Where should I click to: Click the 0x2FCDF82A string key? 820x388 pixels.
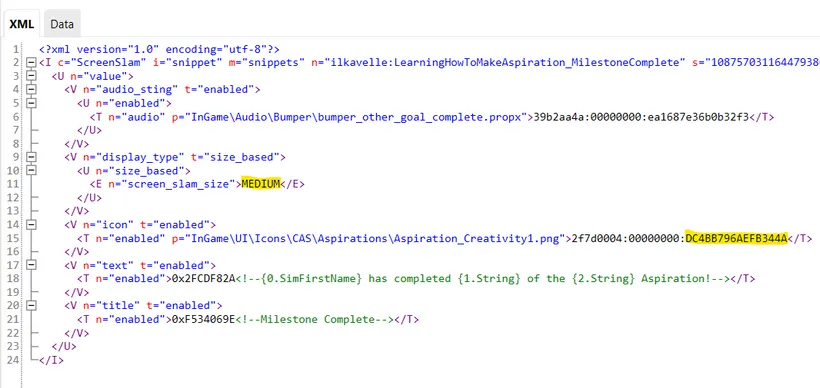pos(204,279)
